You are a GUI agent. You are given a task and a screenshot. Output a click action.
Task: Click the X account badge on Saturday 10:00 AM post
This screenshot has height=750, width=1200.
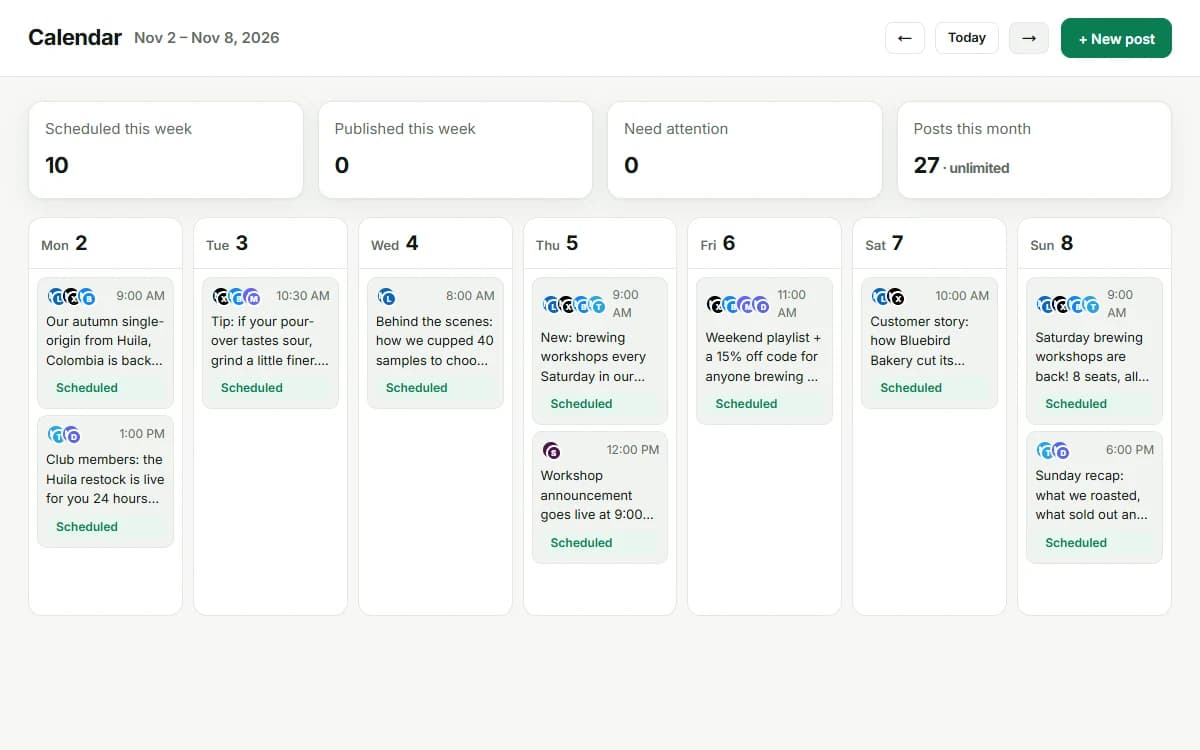(x=897, y=297)
